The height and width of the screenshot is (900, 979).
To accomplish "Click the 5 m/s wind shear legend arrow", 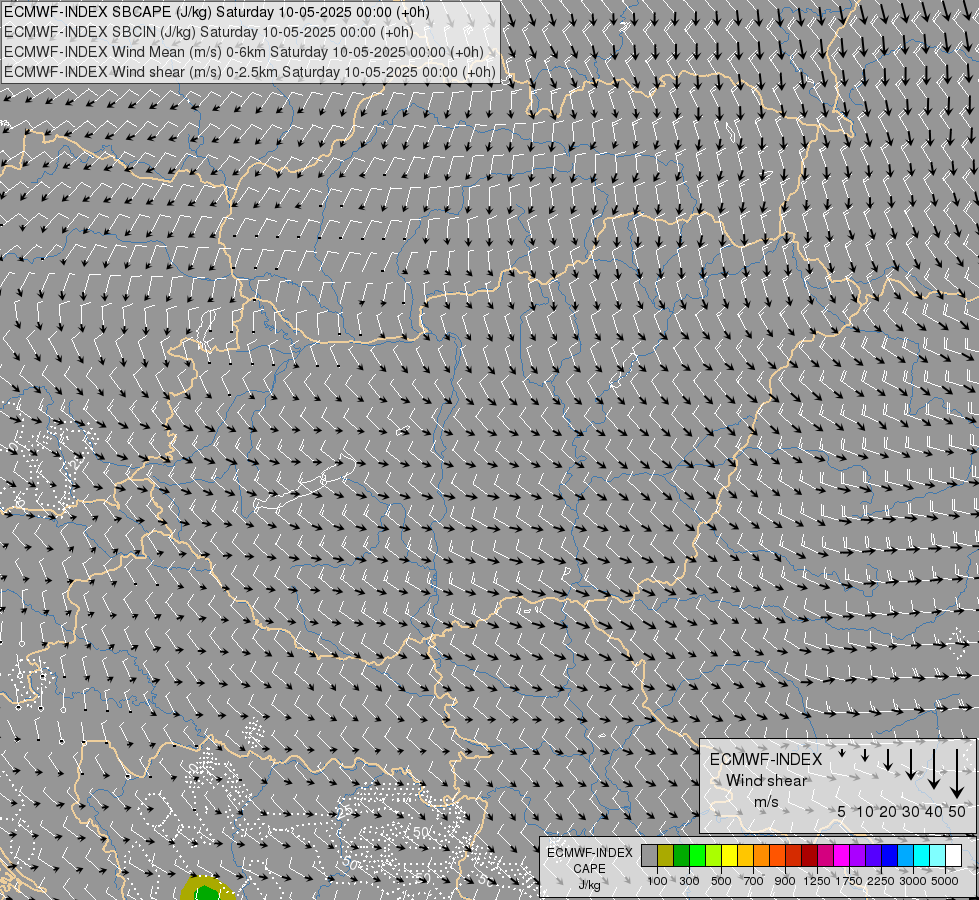I will click(x=842, y=753).
